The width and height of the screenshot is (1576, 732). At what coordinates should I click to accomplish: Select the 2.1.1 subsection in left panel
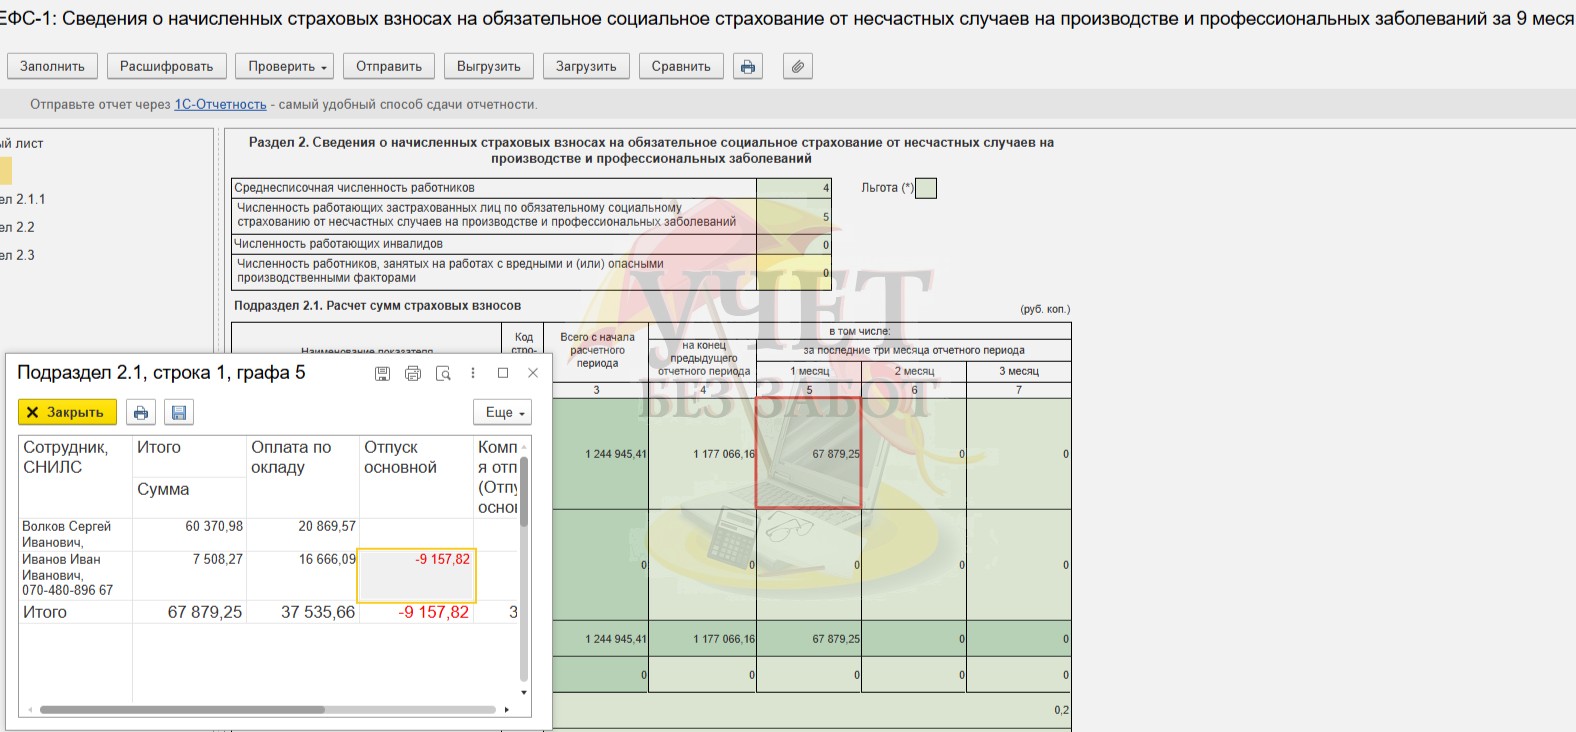coord(23,199)
